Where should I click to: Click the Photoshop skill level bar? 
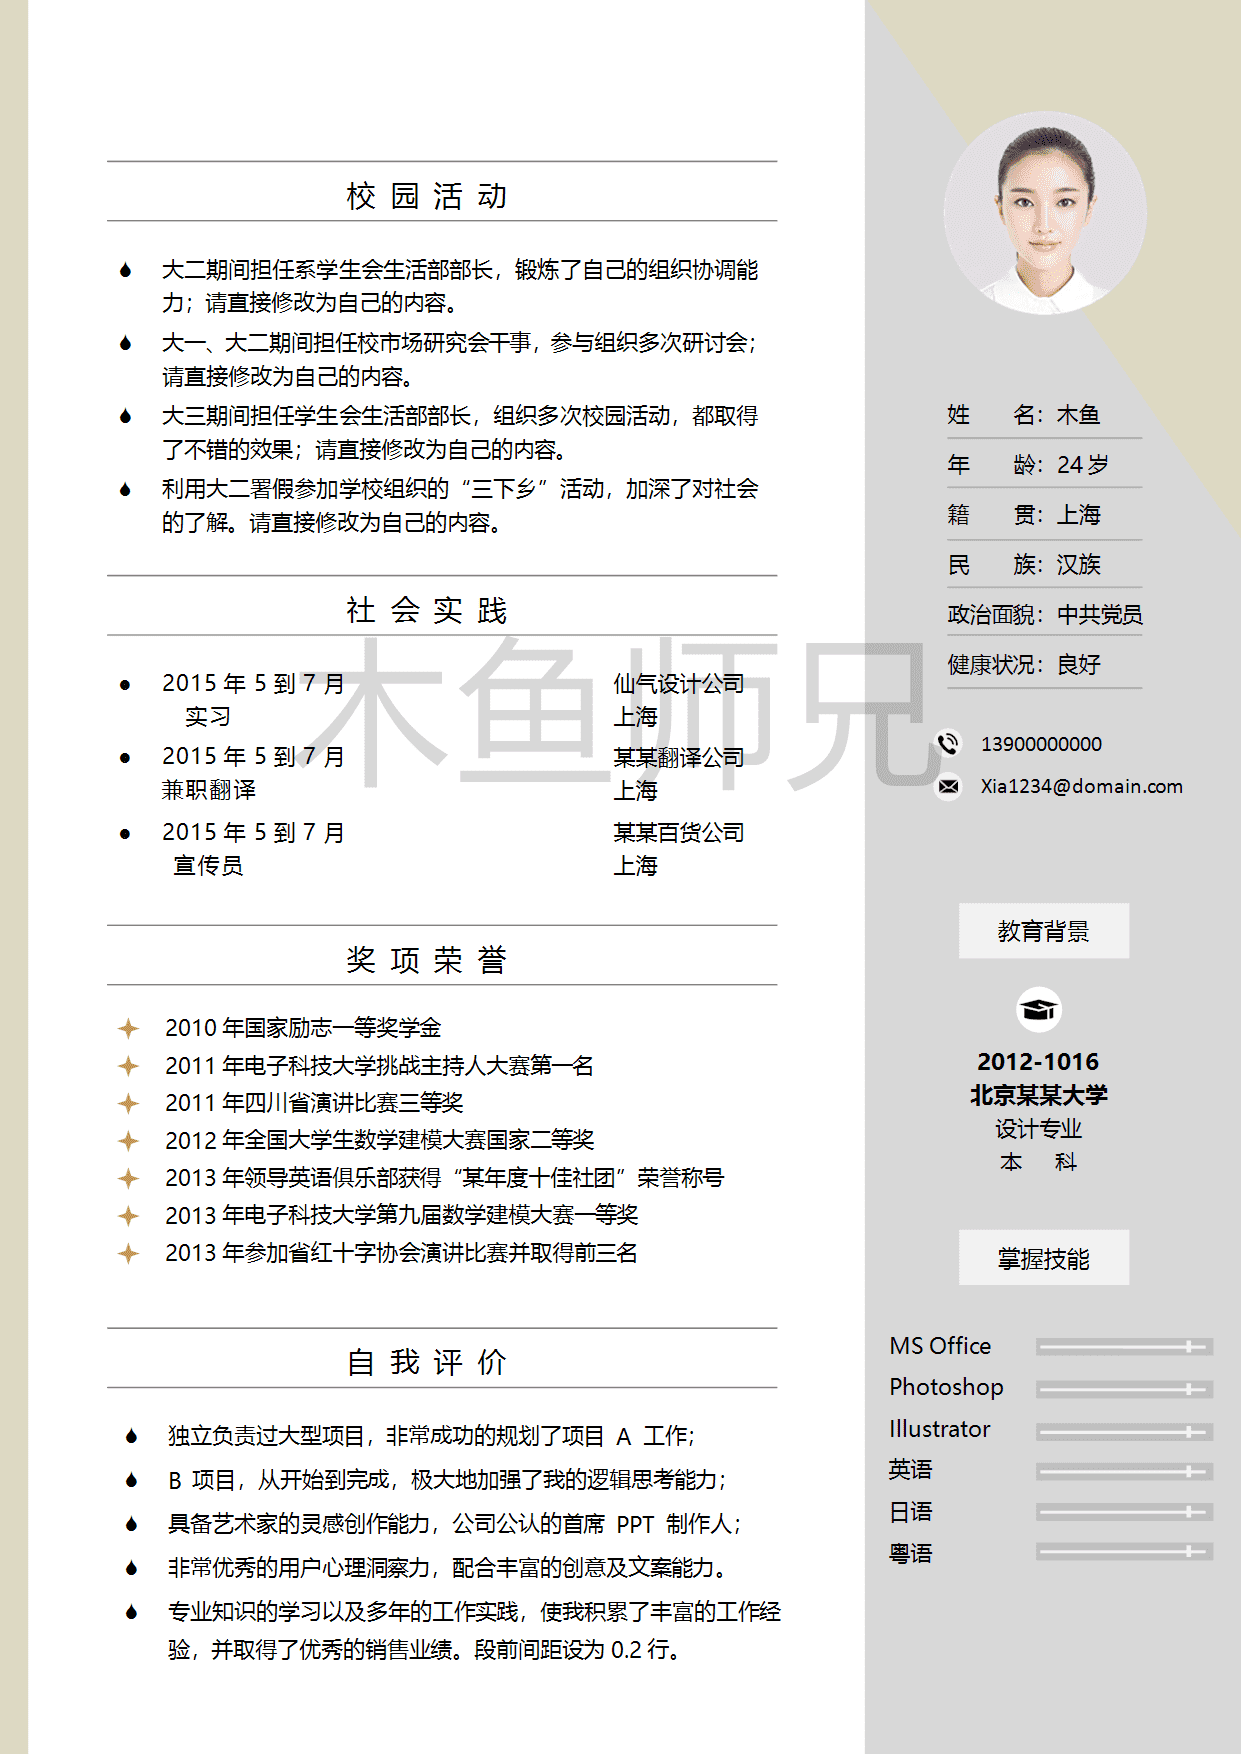pyautogui.click(x=1124, y=1389)
